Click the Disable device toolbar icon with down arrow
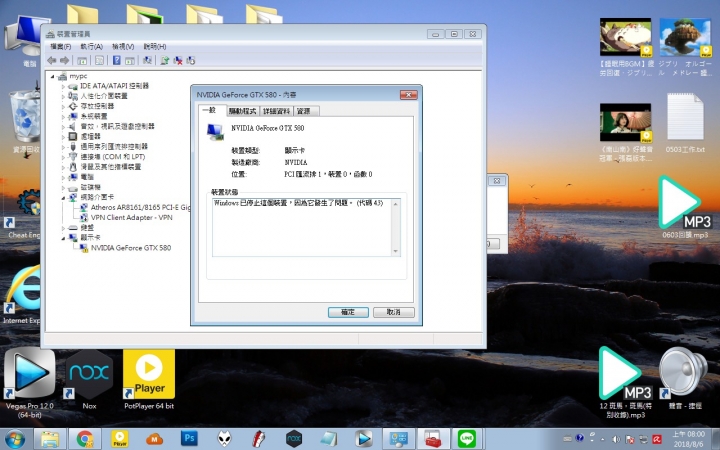The image size is (720, 450). click(191, 60)
